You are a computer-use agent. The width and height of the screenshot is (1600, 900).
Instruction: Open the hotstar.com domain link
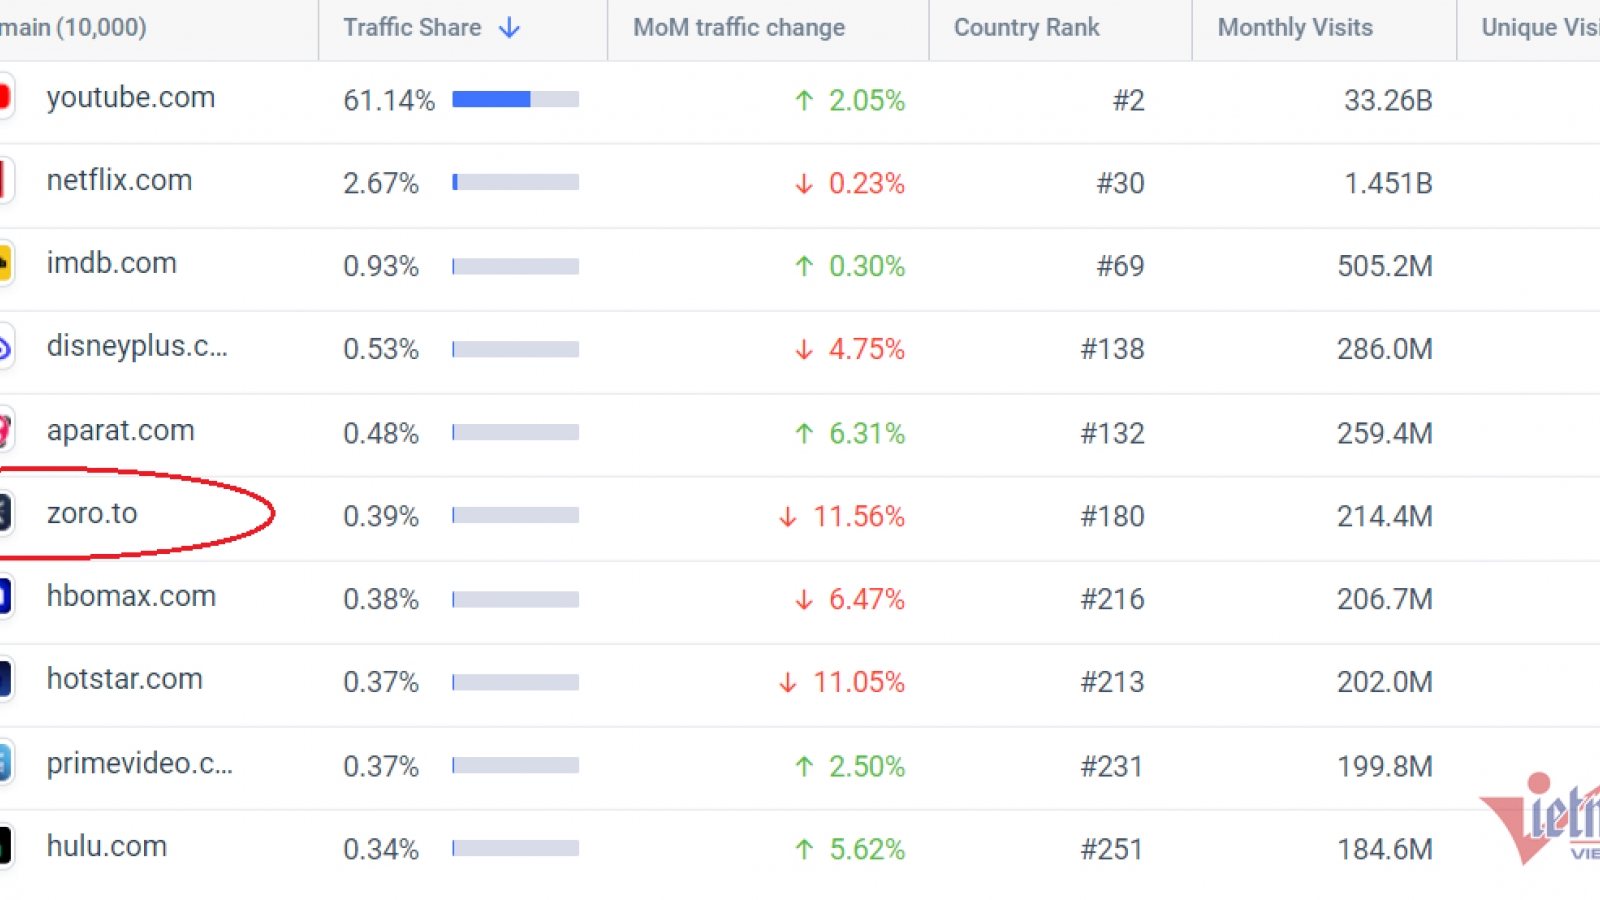pos(125,679)
